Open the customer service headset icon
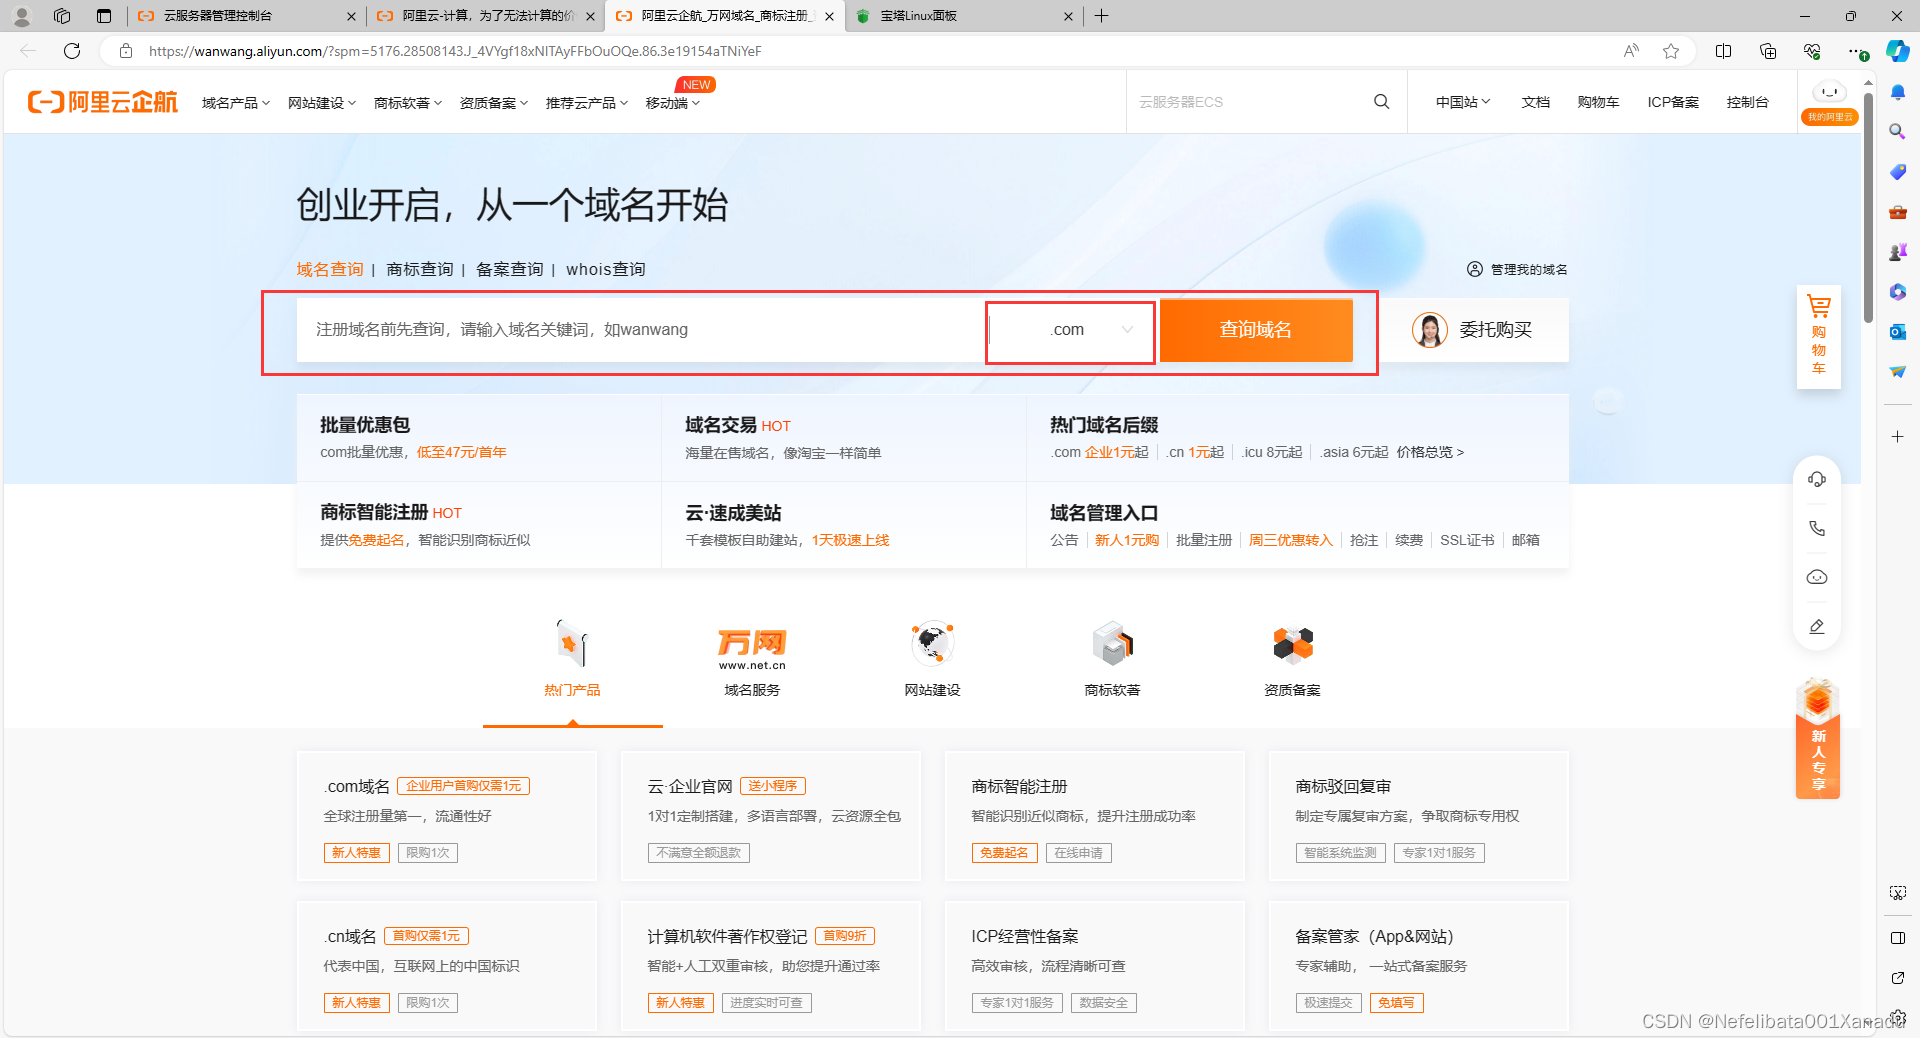The width and height of the screenshot is (1920, 1038). (x=1817, y=479)
